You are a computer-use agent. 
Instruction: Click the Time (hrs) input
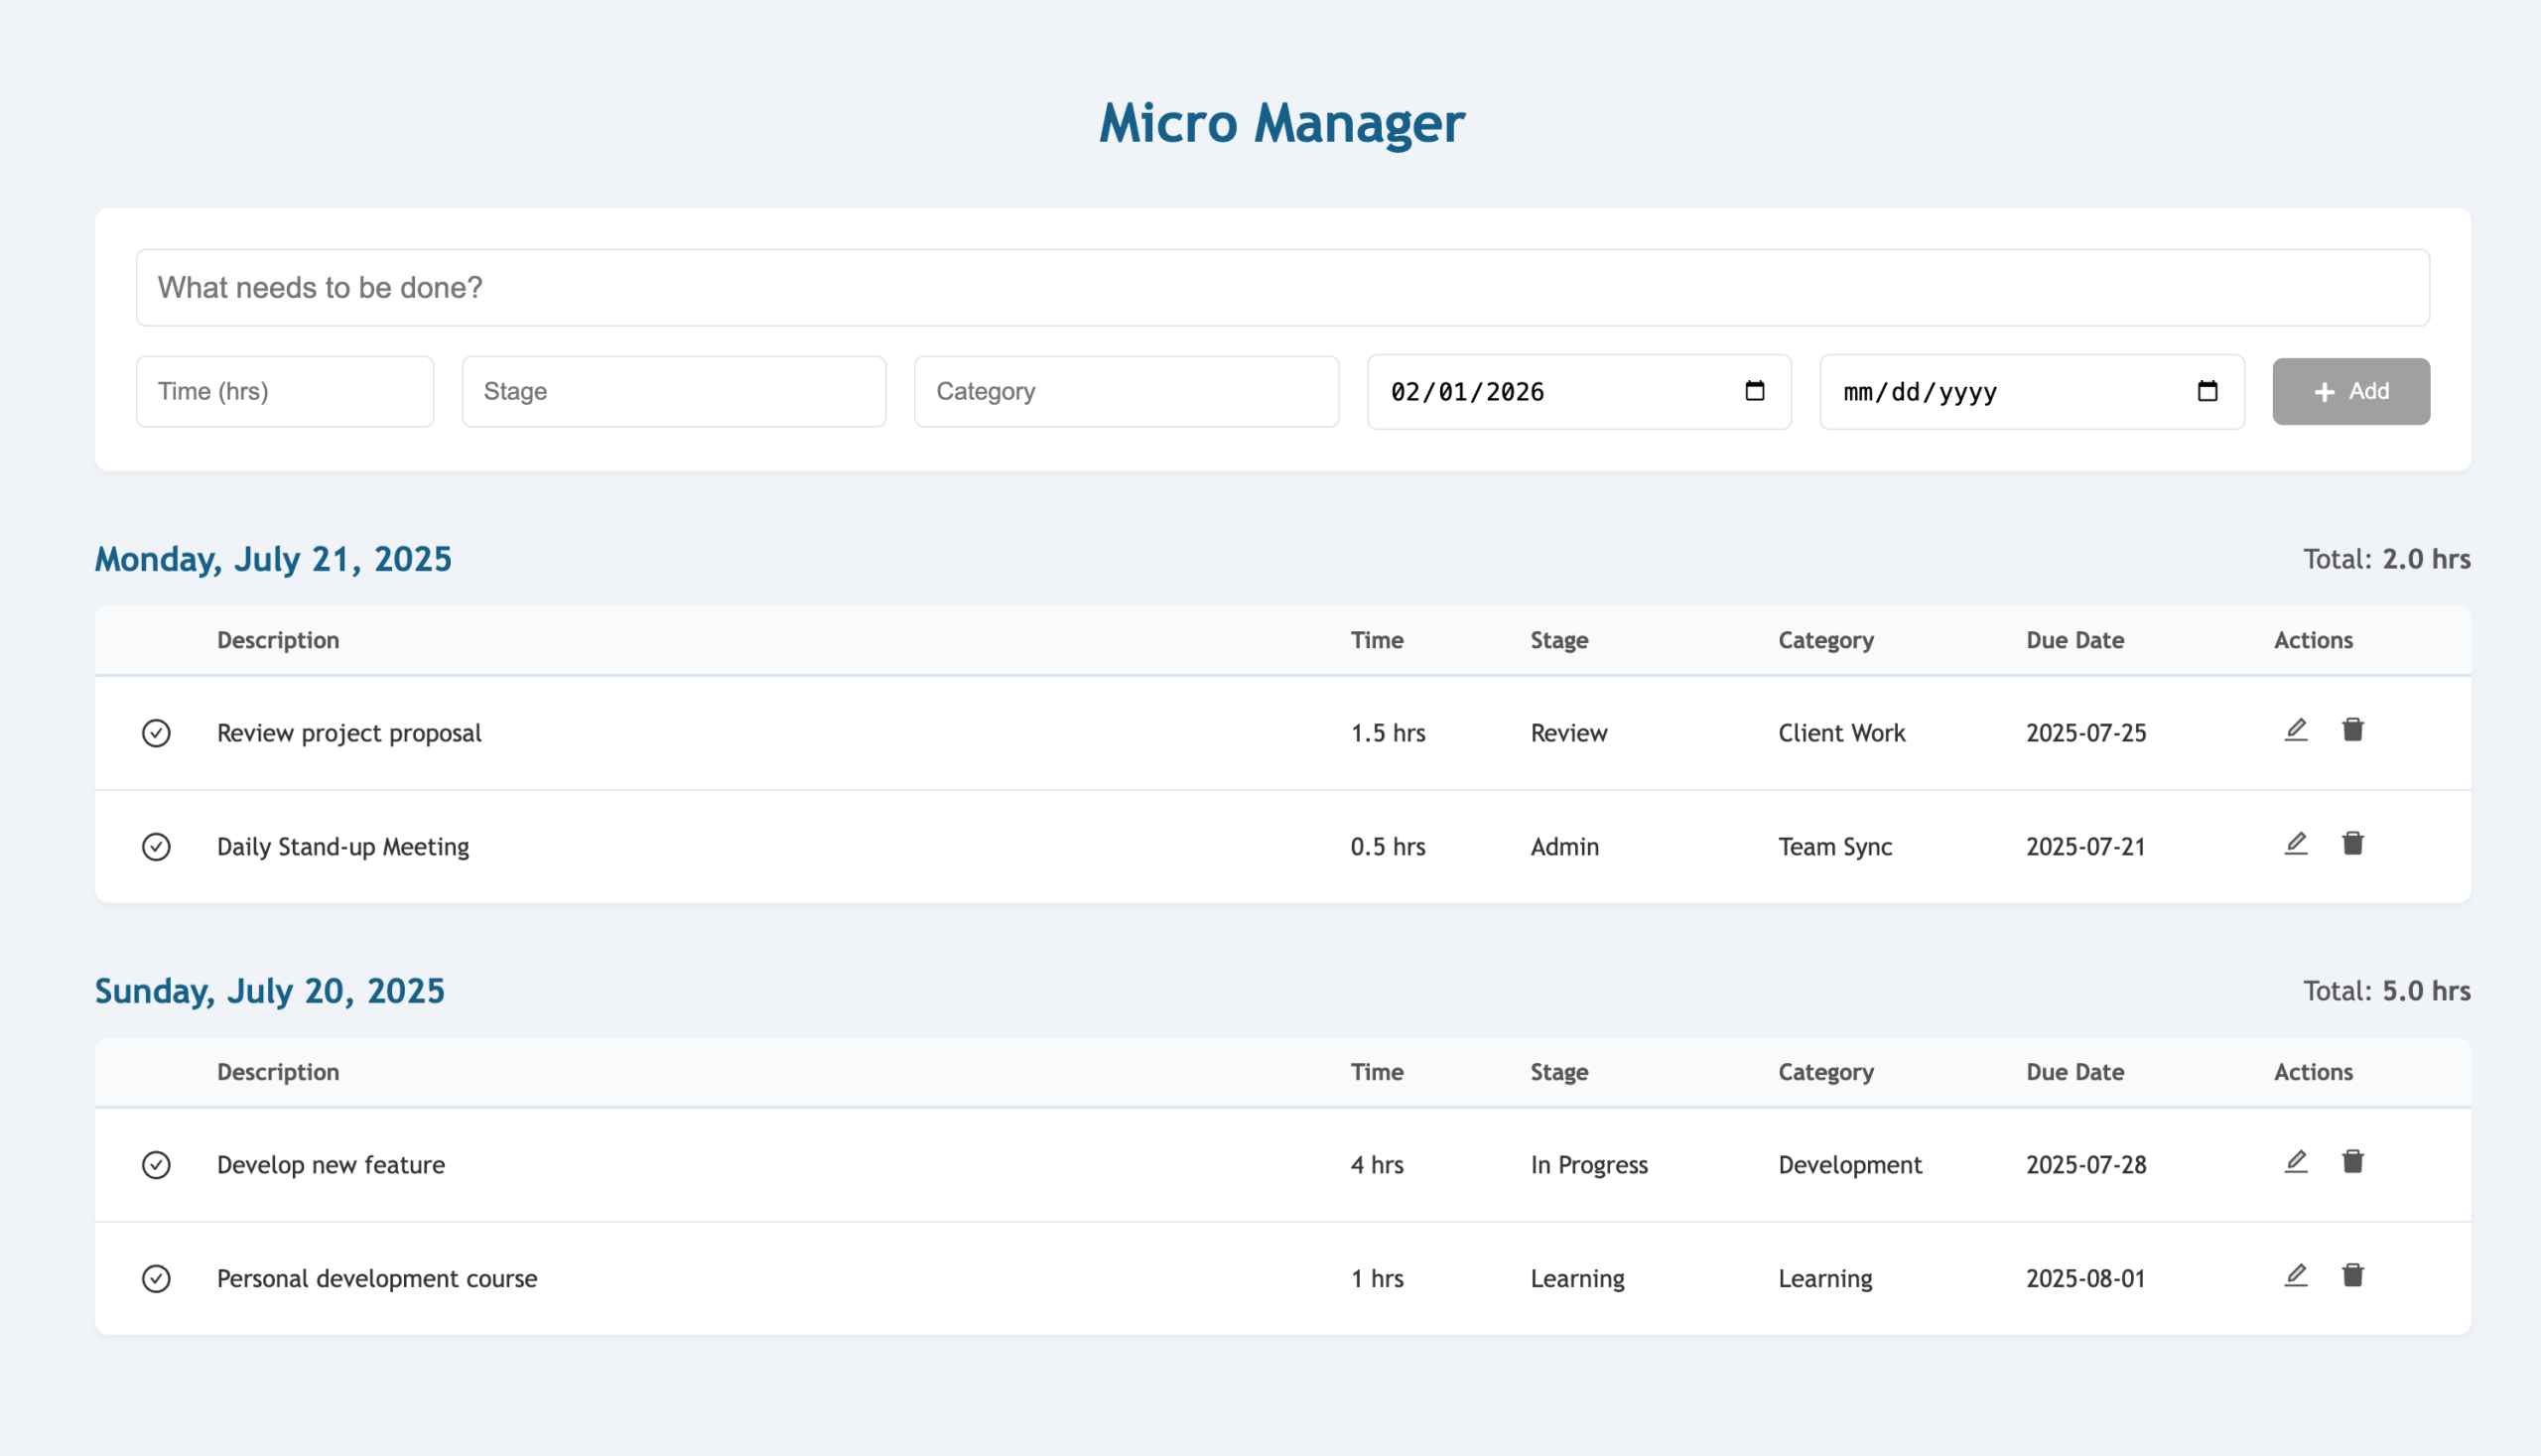(285, 391)
